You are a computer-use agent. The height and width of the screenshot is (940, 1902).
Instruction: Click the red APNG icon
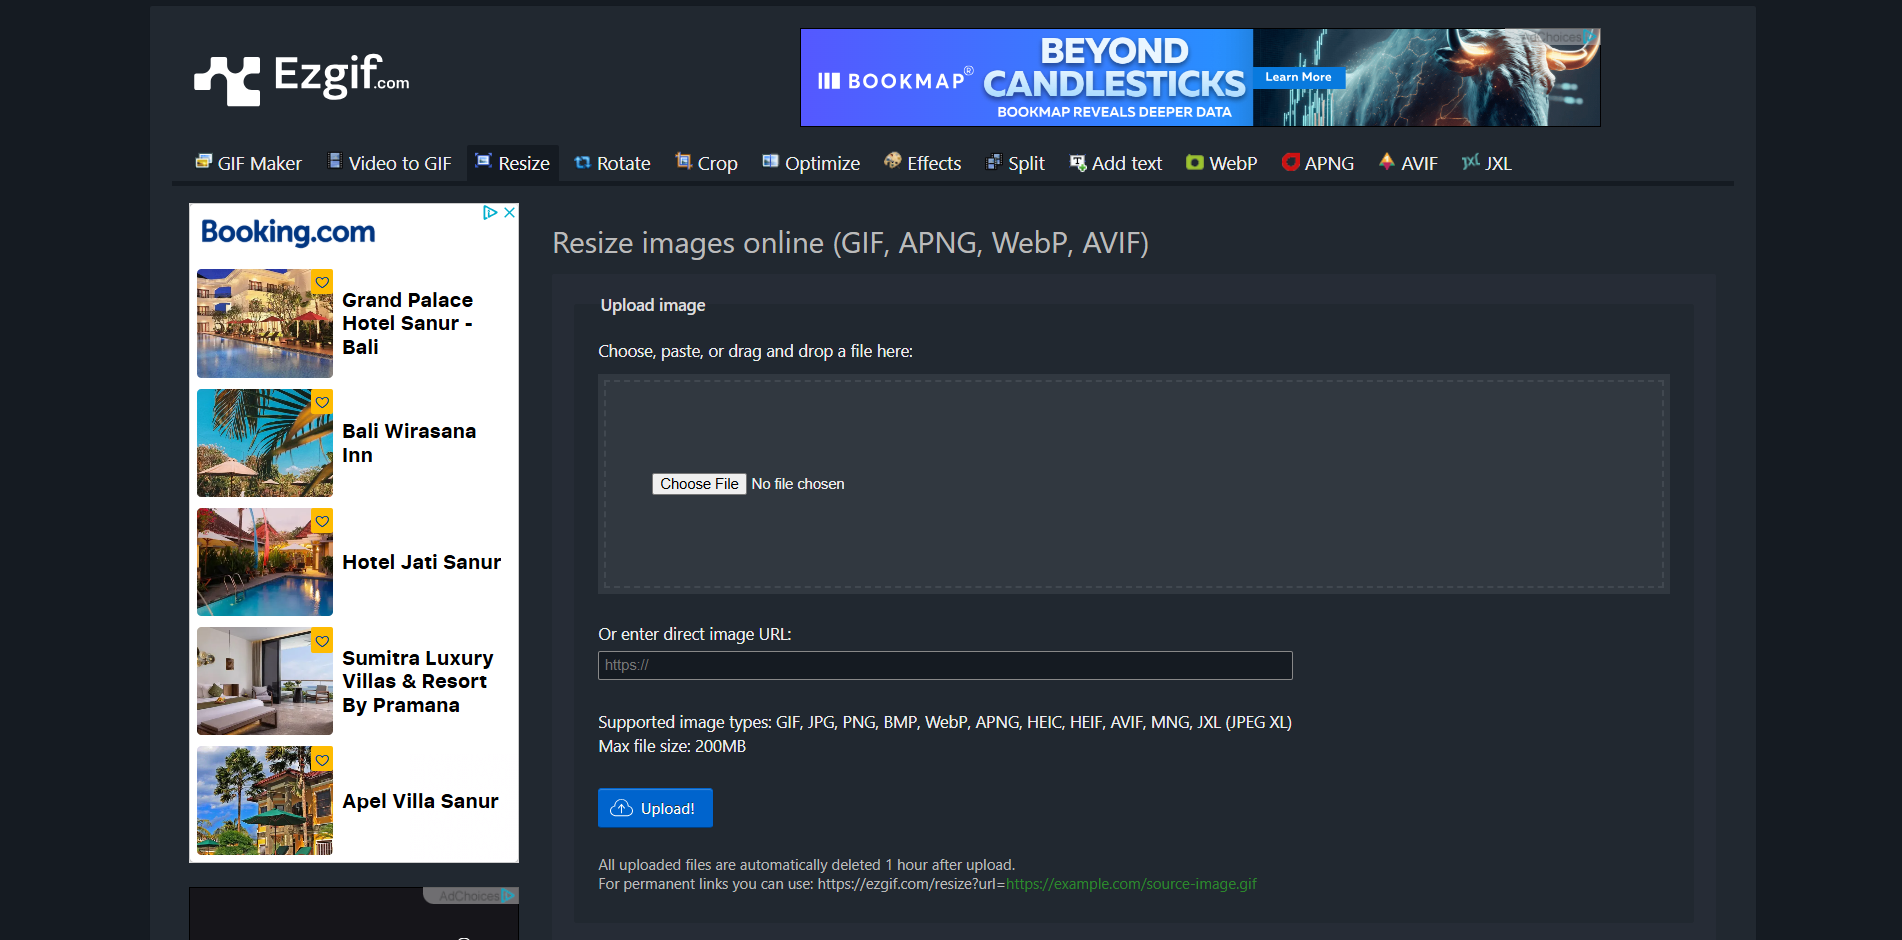tap(1291, 162)
